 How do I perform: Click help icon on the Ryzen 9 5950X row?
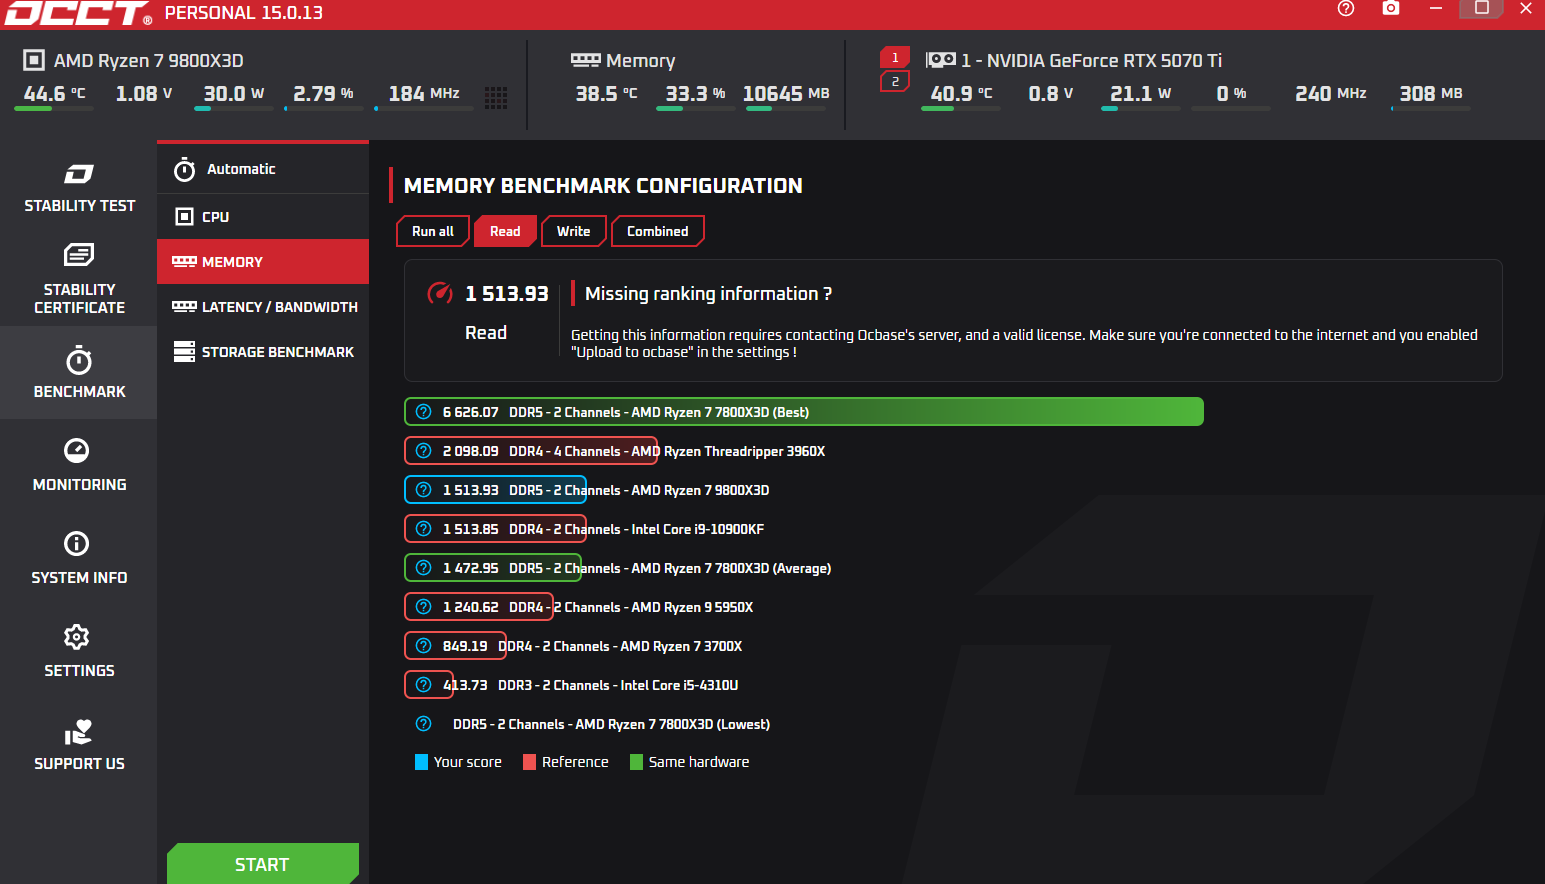click(x=424, y=607)
